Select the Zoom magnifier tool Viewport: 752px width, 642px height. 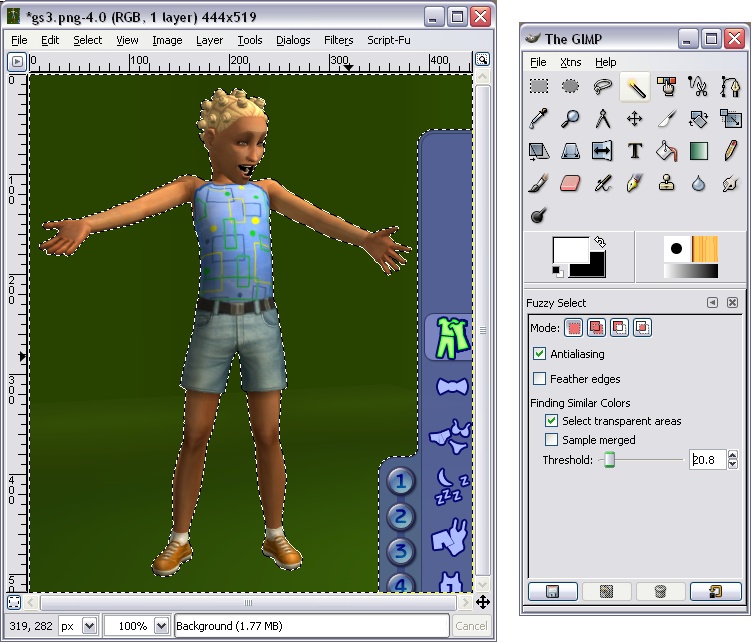pyautogui.click(x=571, y=119)
